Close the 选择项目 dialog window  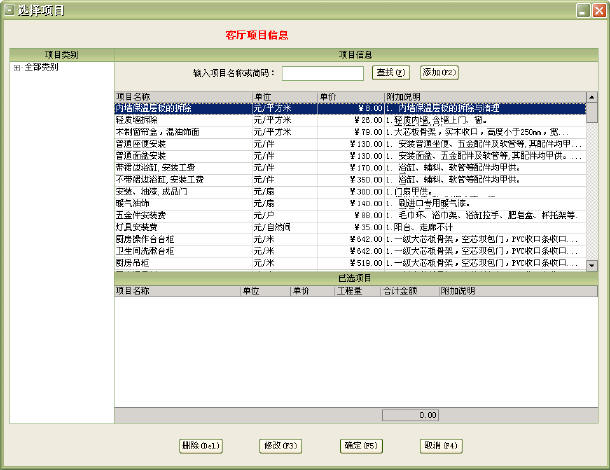tap(596, 9)
